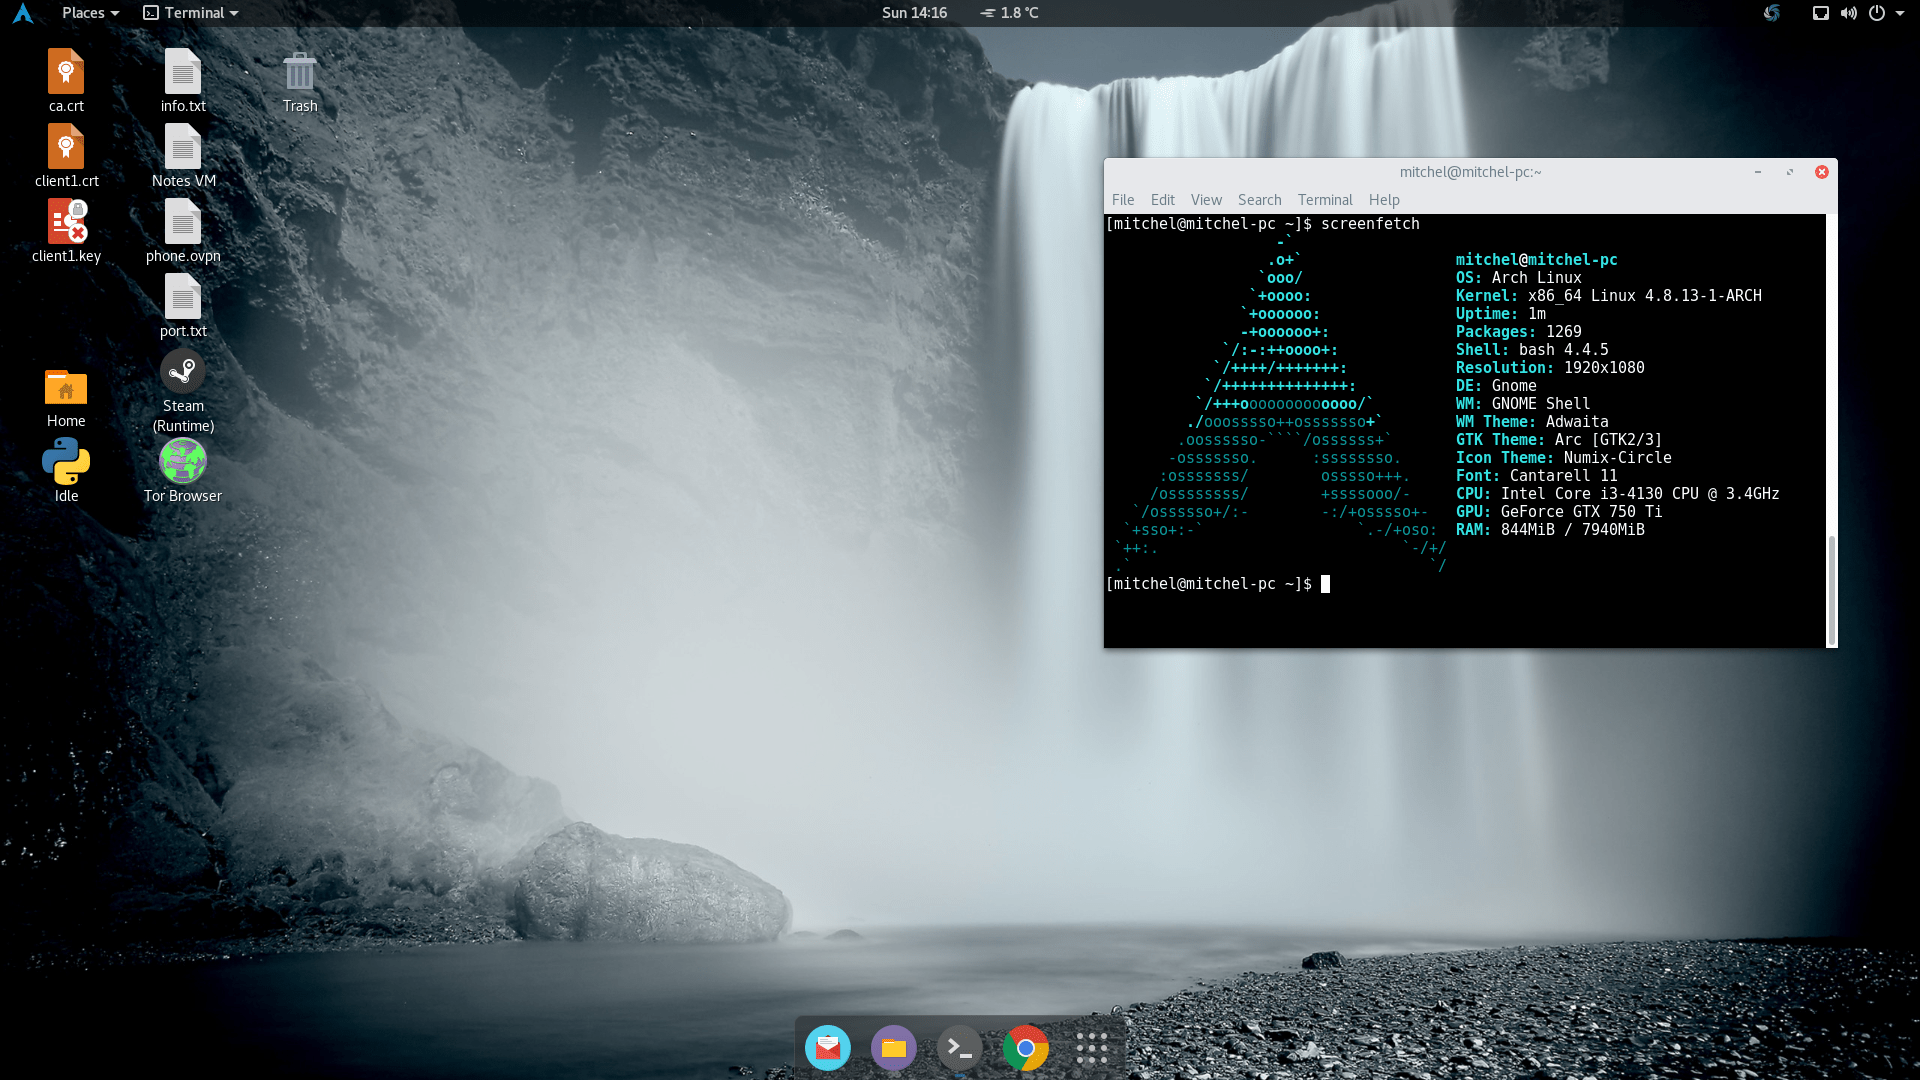Toggle the volume control in the top bar

pyautogui.click(x=1849, y=13)
